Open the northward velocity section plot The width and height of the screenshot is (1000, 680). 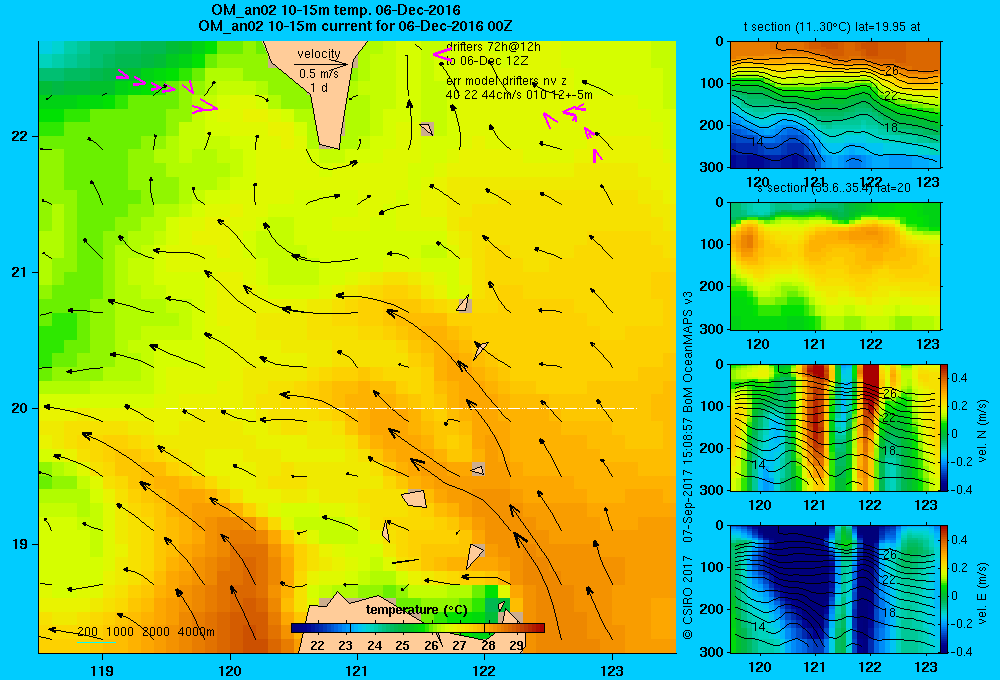coord(835,427)
